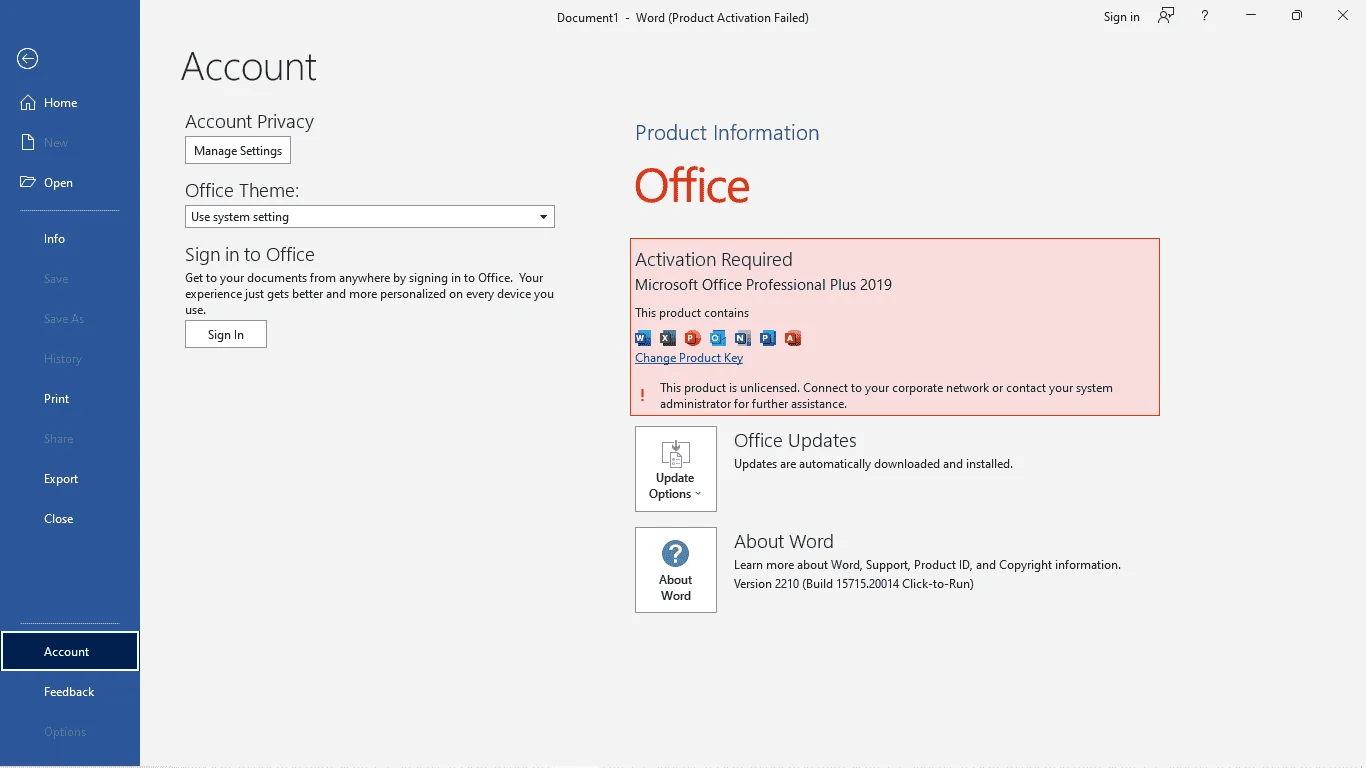
Task: Click the "This product is unlicensed" message
Action: point(886,396)
